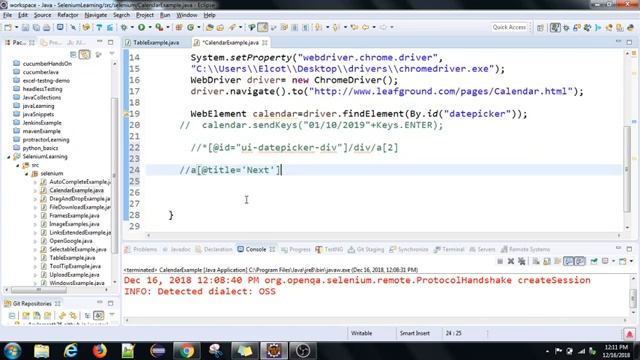Open DragAndDropExample.java in tree
This screenshot has width=640, height=360.
click(x=80, y=199)
